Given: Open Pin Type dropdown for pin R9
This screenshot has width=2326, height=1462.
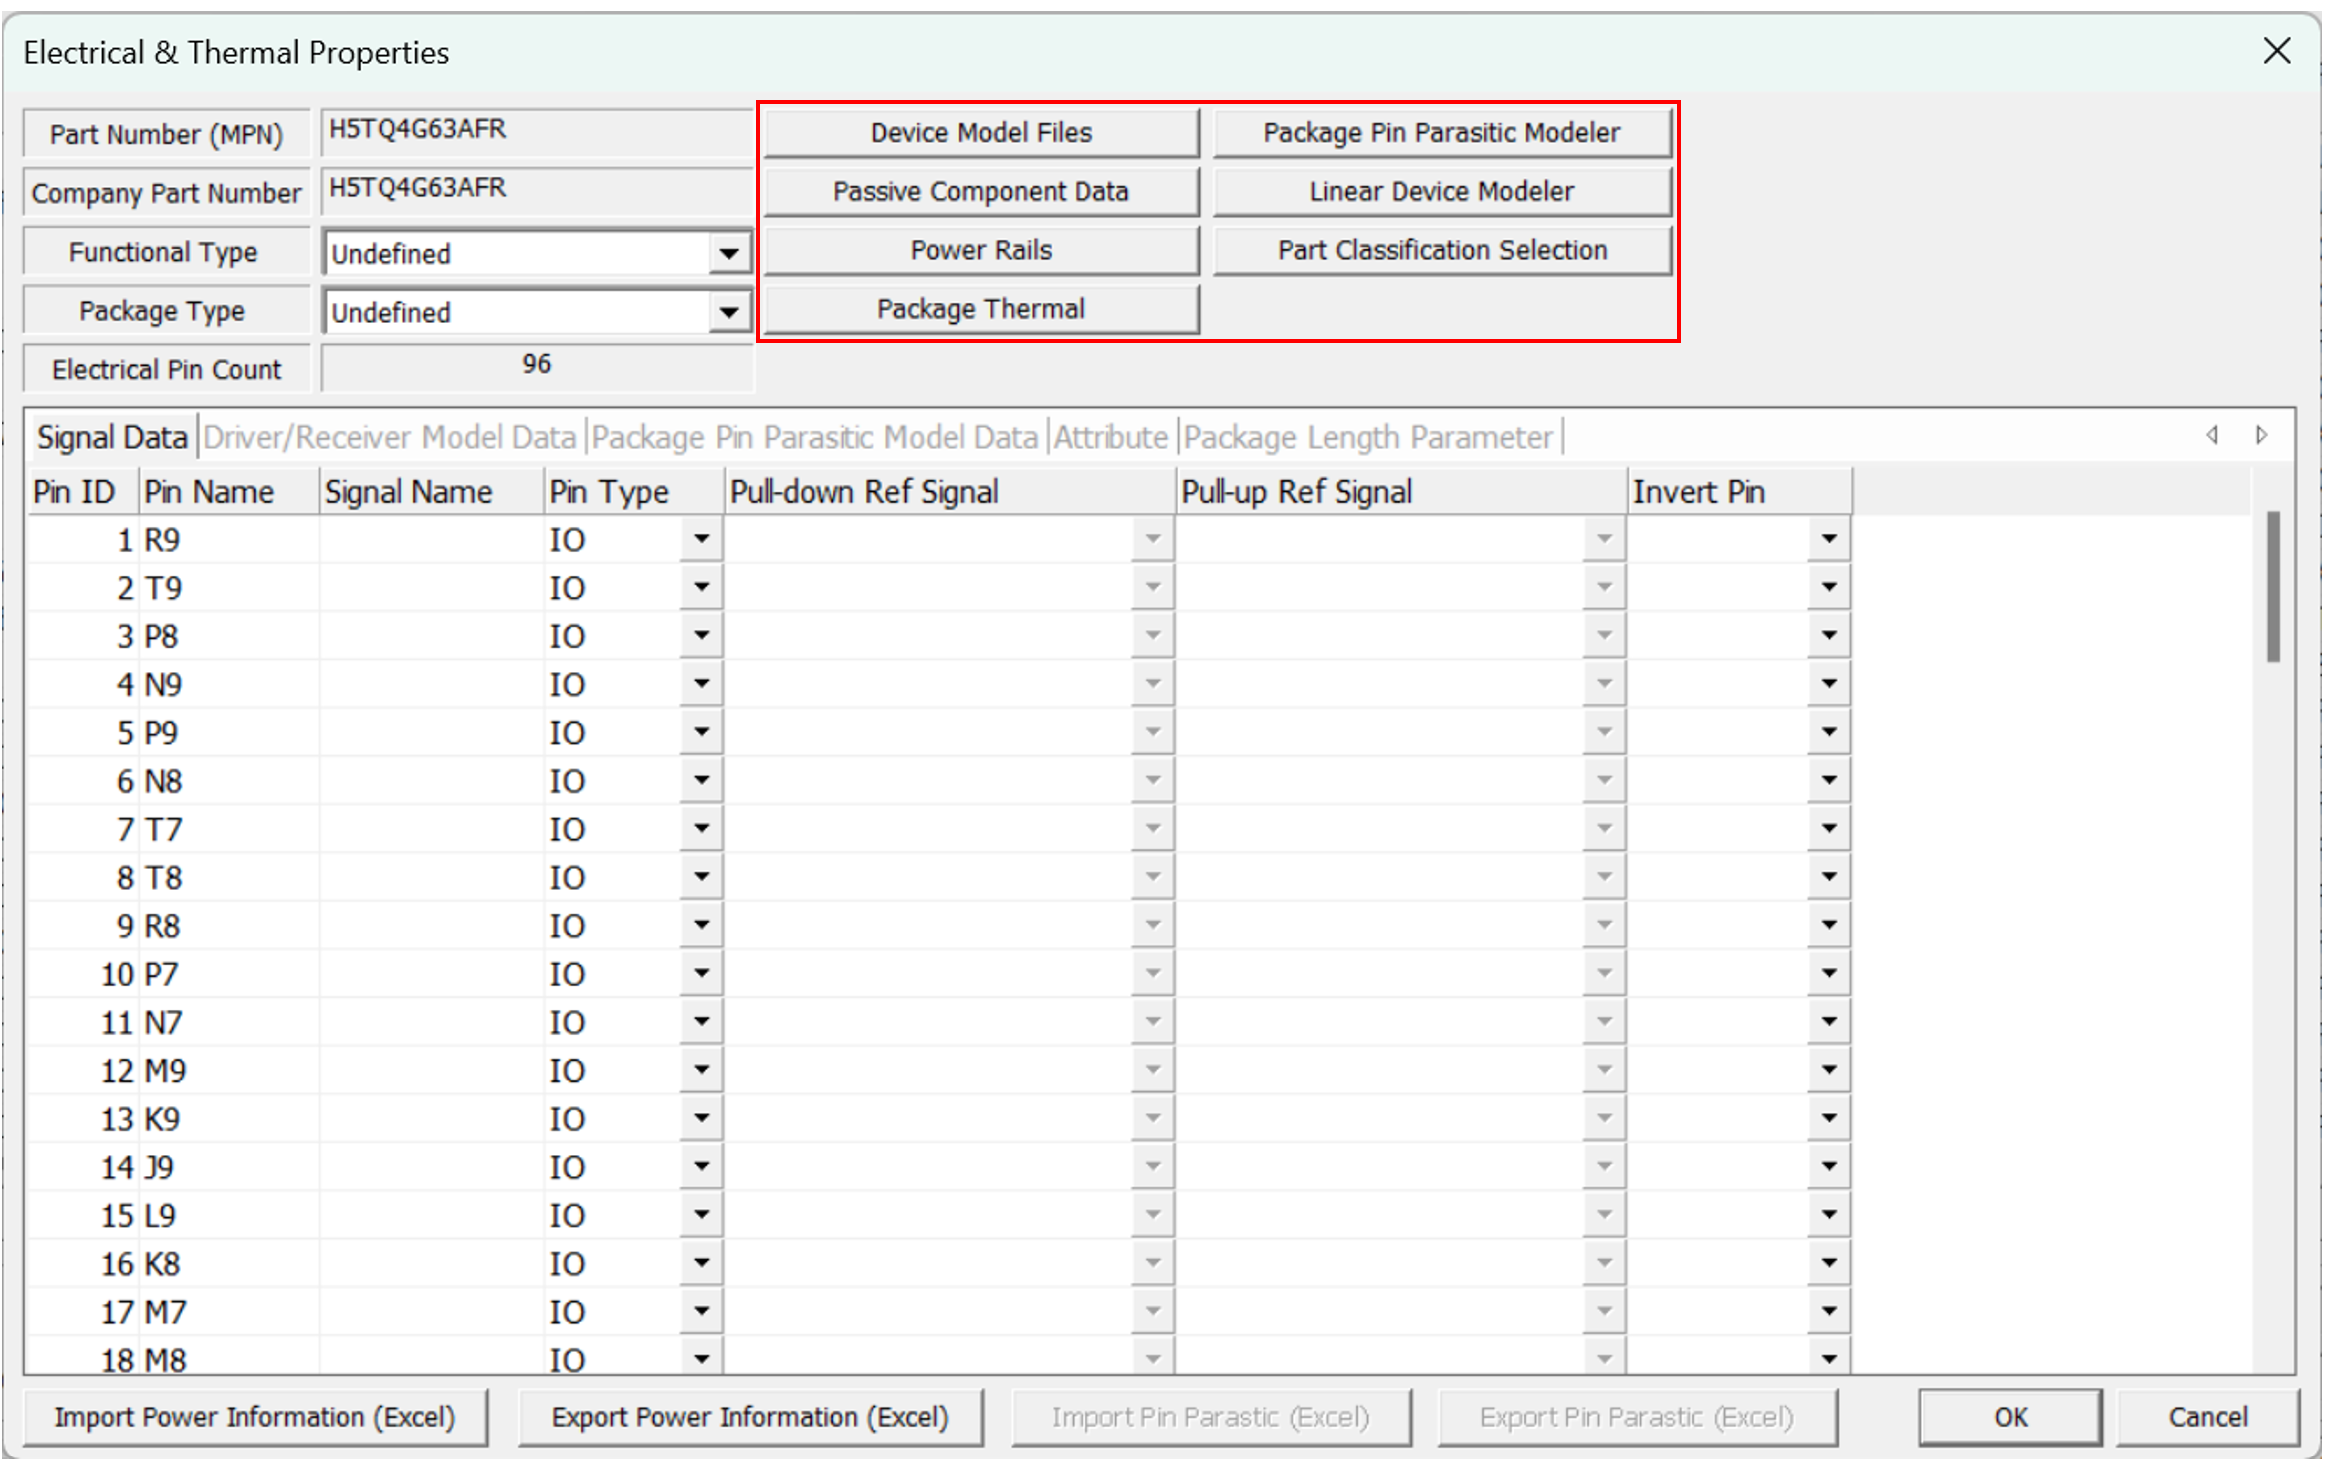Looking at the screenshot, I should 701,539.
